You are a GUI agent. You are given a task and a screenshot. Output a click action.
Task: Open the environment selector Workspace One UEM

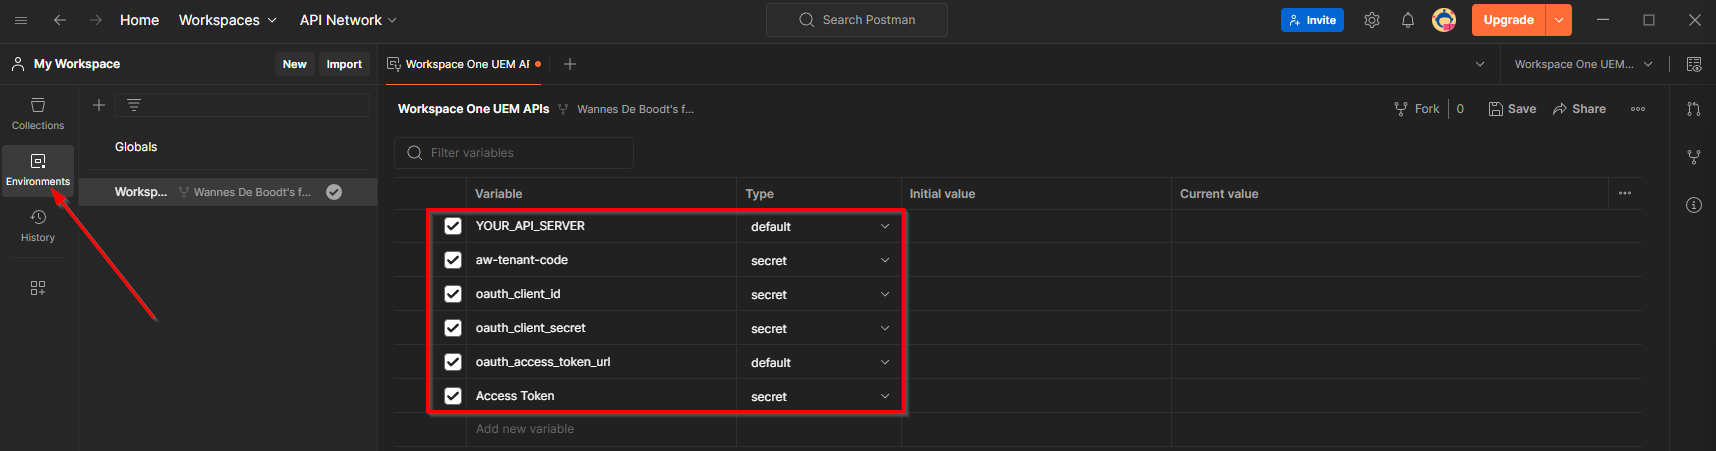coord(1583,64)
